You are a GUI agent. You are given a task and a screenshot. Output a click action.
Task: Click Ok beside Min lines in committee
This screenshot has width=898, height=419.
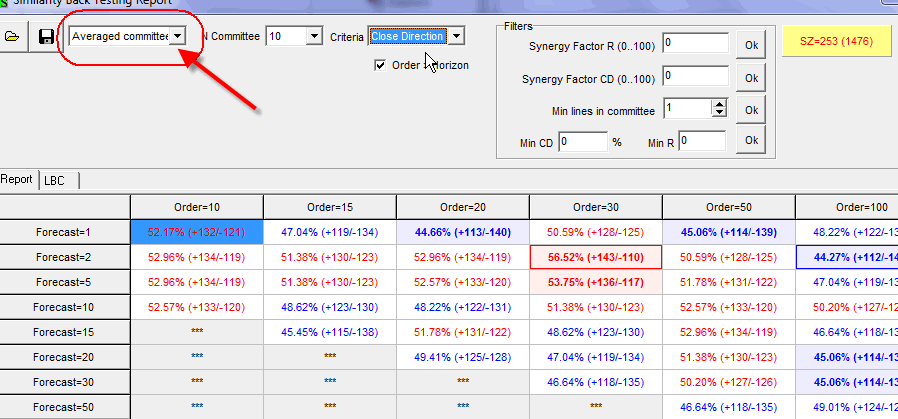[x=750, y=109]
